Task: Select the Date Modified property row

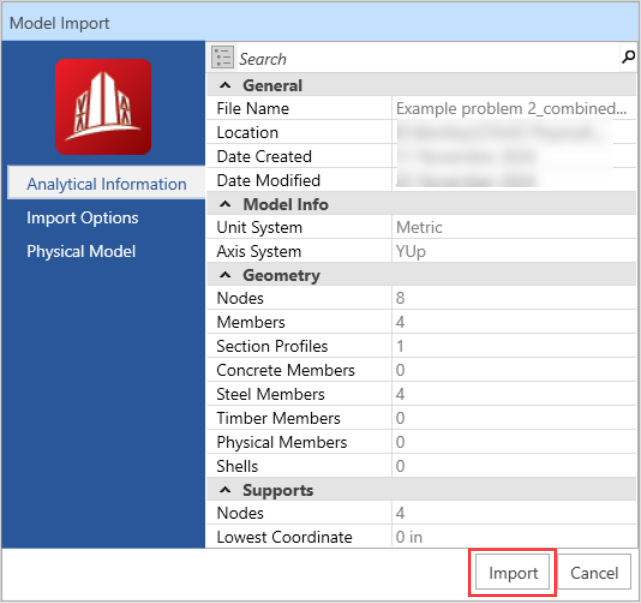Action: (421, 180)
